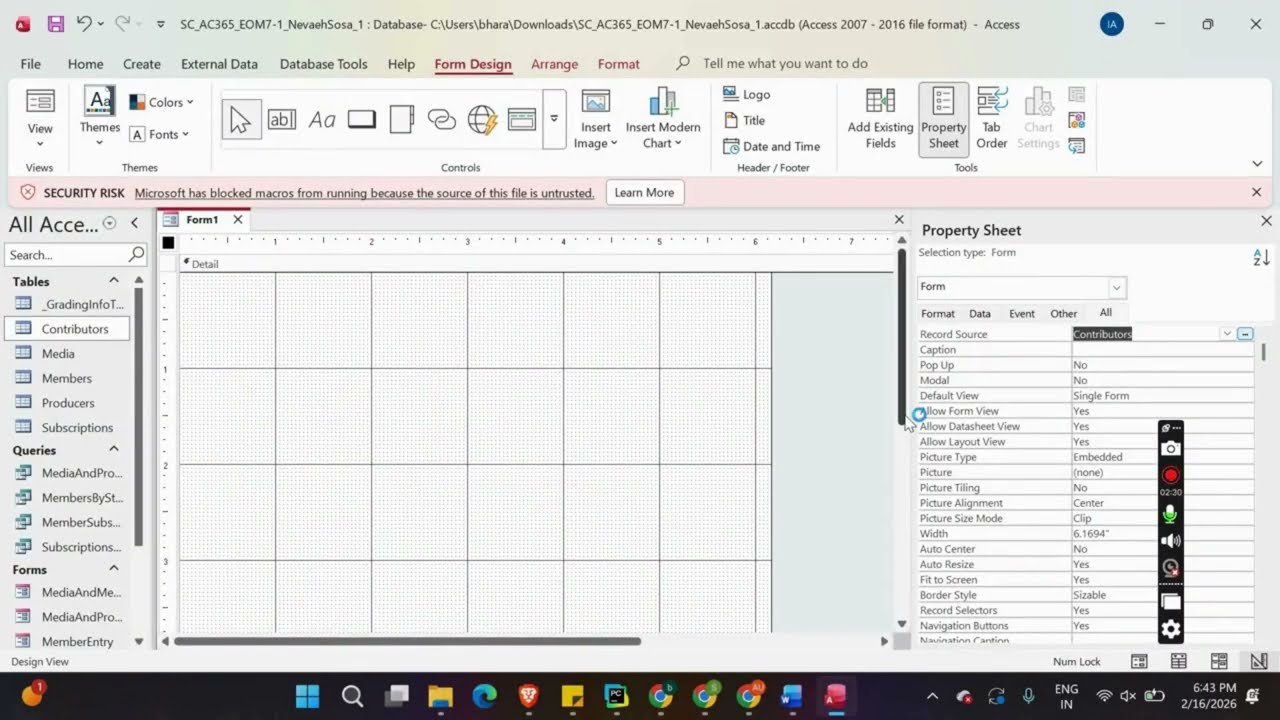Choose the Web Browser control
The image size is (1280, 720).
[x=482, y=120]
